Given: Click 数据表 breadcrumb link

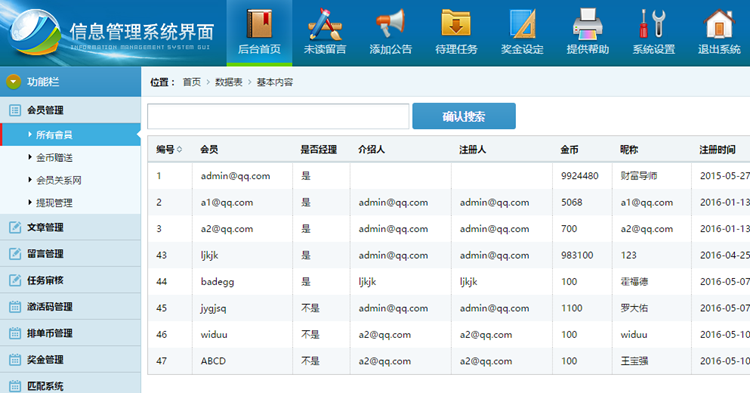Looking at the screenshot, I should click(229, 82).
